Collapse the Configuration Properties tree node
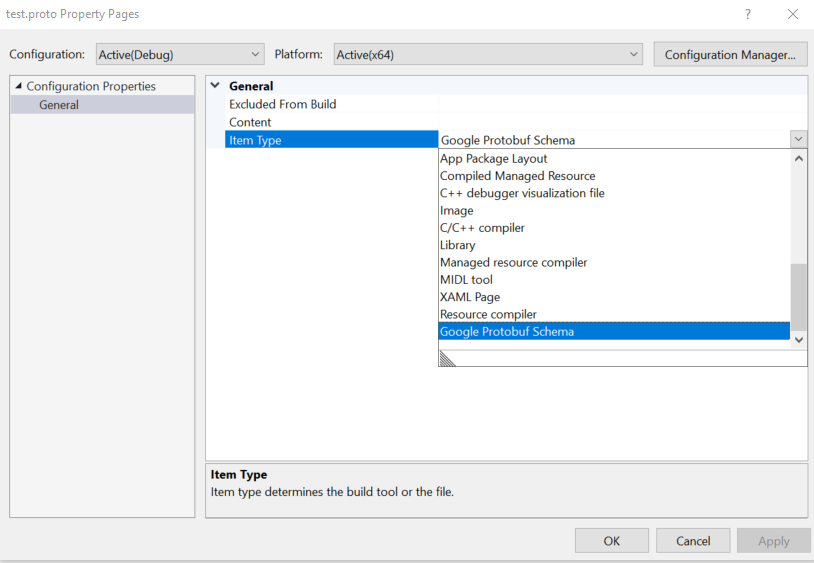 click(19, 86)
